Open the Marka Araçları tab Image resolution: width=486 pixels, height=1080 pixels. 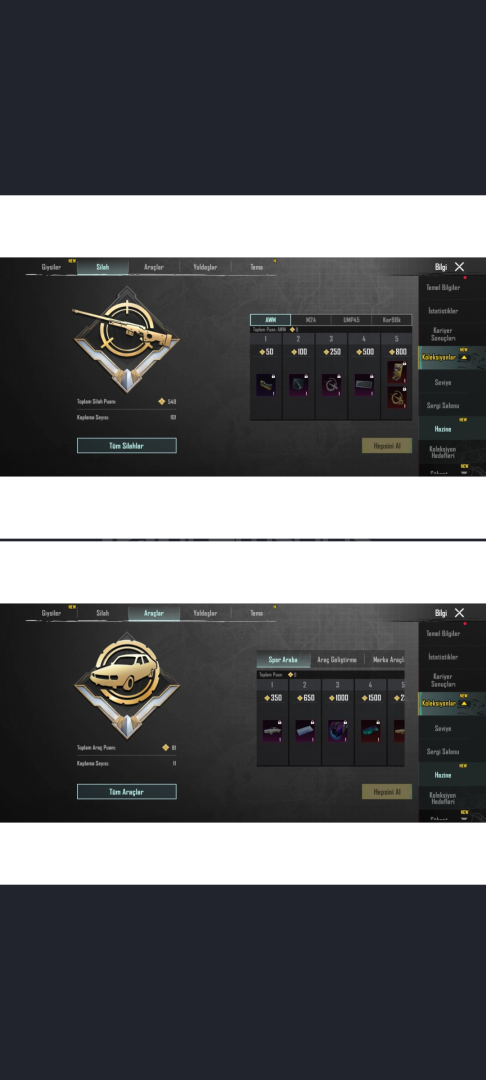388,660
